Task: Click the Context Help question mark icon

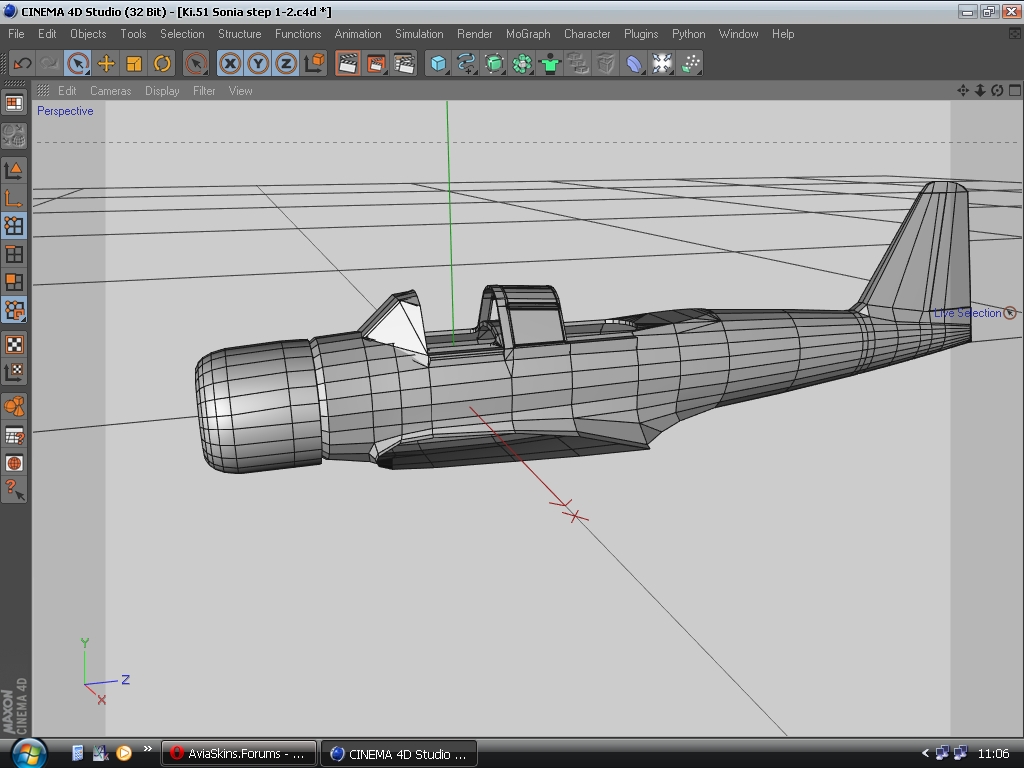Action: coord(14,490)
